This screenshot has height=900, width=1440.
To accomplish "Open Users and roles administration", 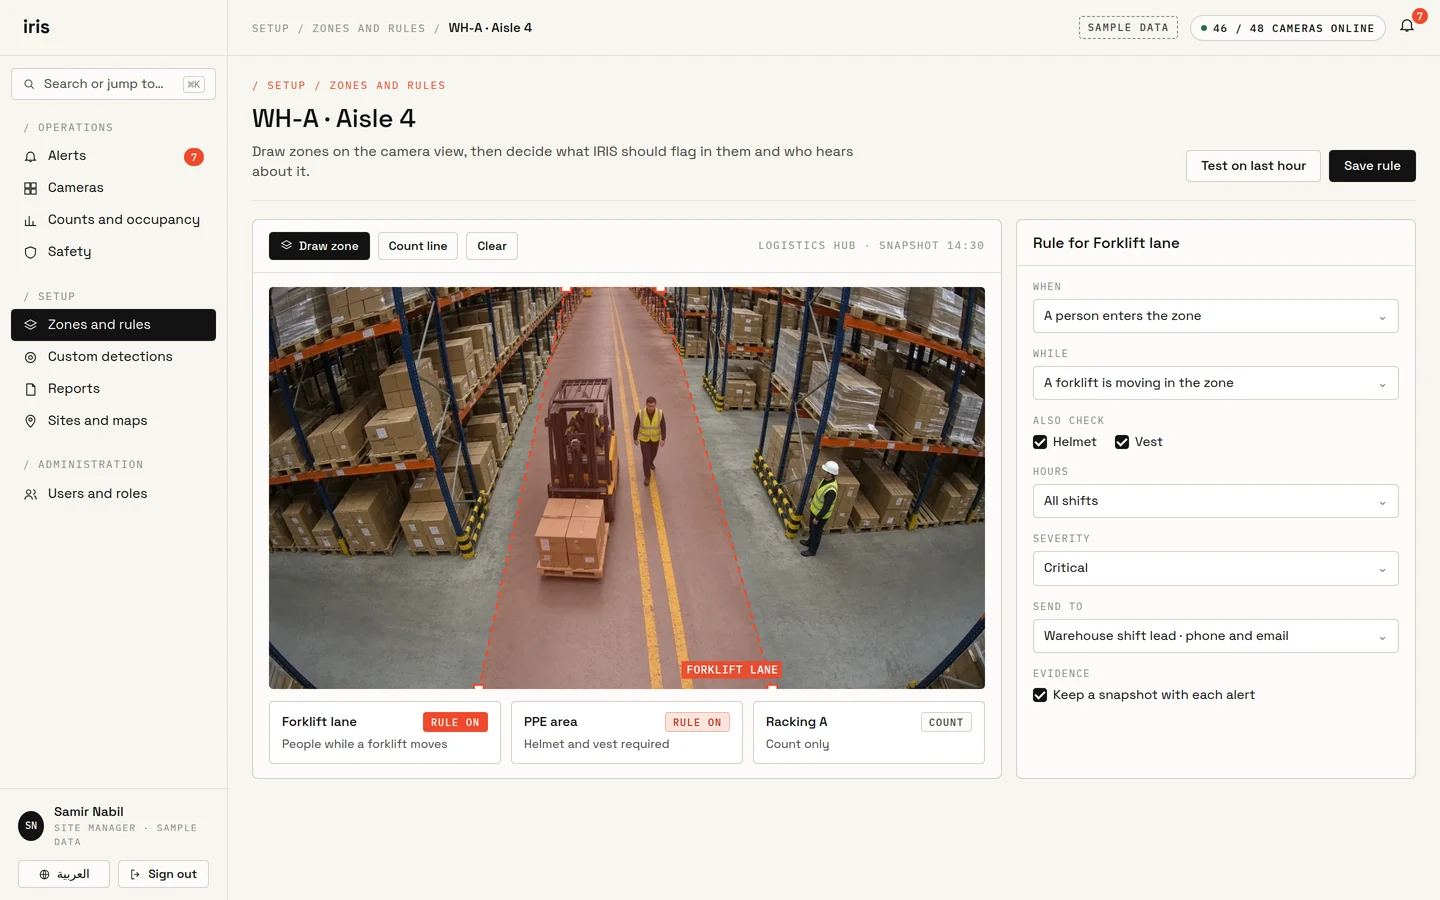I will (113, 494).
